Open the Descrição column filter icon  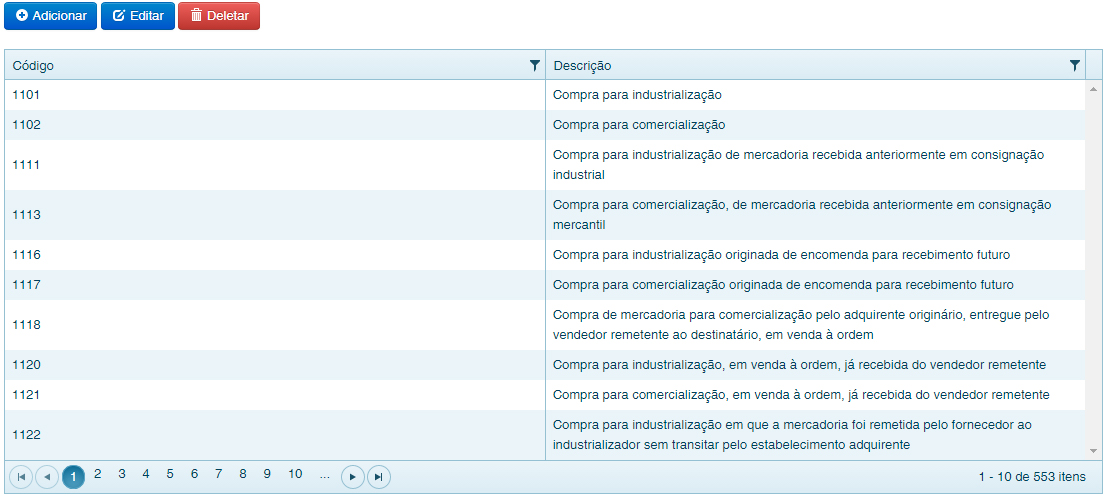[x=1075, y=65]
